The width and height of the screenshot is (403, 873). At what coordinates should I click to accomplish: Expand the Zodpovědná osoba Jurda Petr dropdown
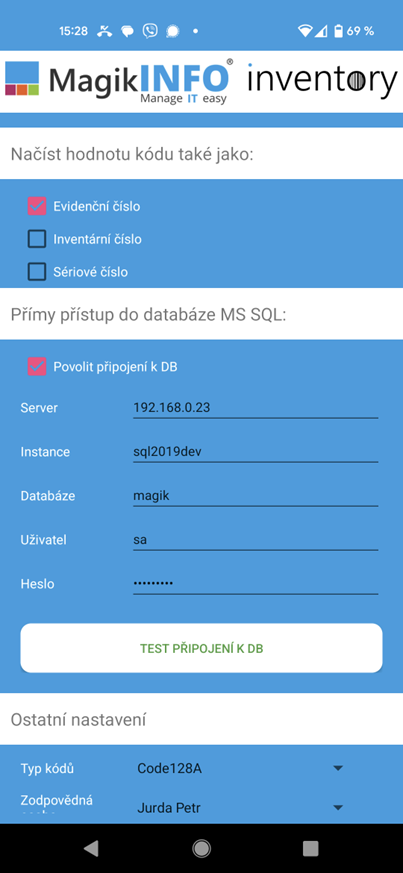click(240, 807)
